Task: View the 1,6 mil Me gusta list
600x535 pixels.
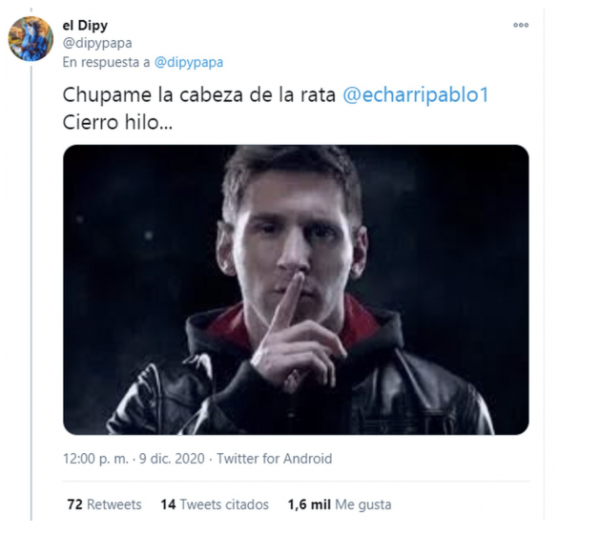Action: point(339,504)
